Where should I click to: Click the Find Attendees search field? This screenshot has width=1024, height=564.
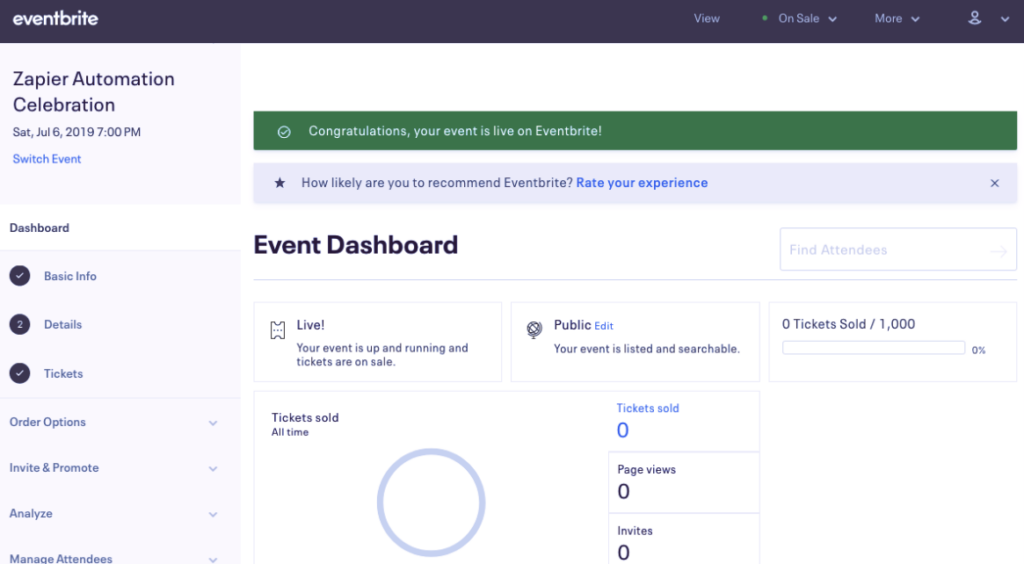tap(898, 249)
